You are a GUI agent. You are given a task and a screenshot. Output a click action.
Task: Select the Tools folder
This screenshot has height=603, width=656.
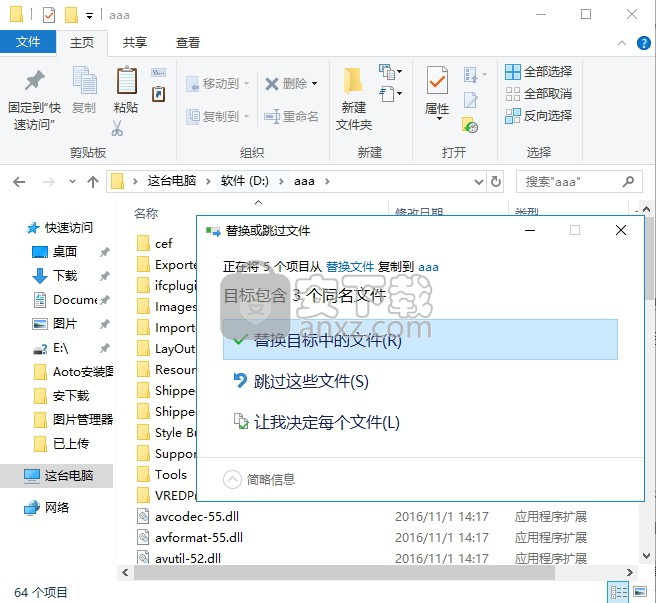171,475
